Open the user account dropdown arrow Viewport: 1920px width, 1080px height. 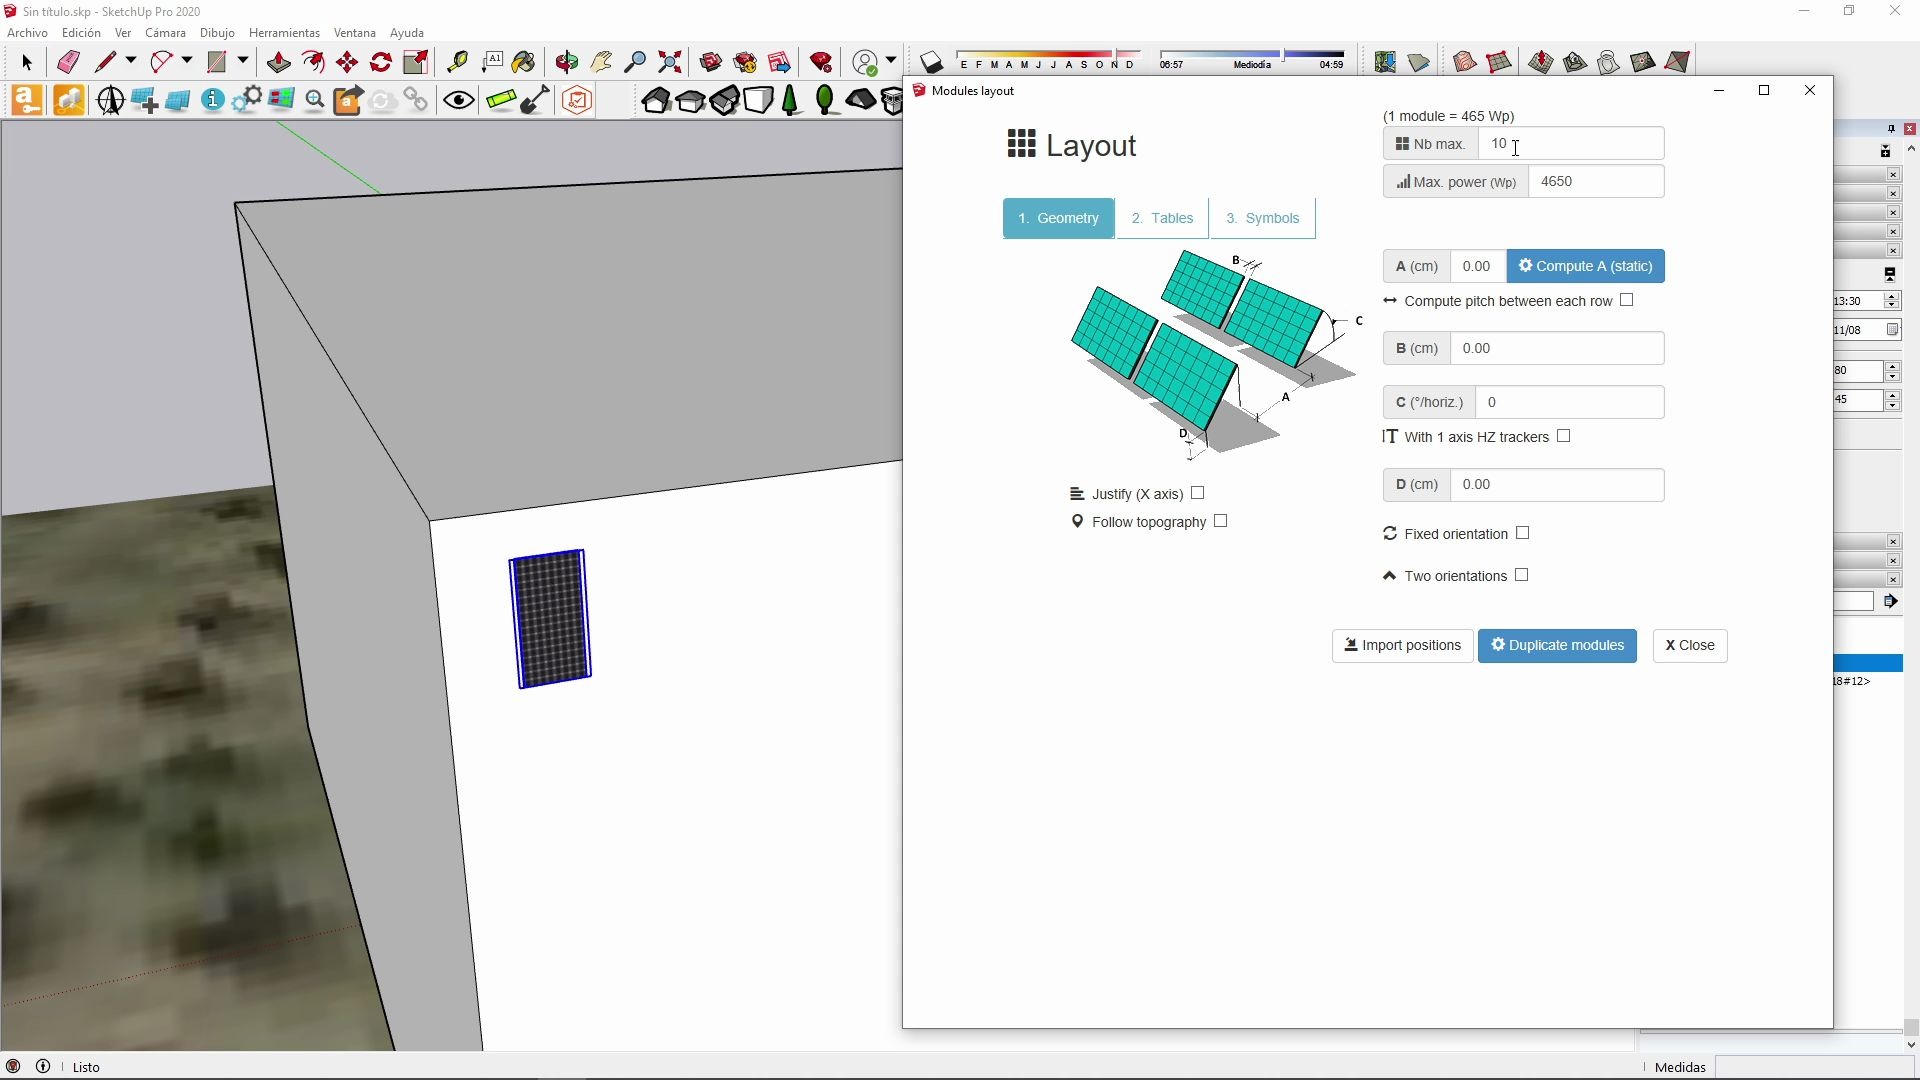890,61
